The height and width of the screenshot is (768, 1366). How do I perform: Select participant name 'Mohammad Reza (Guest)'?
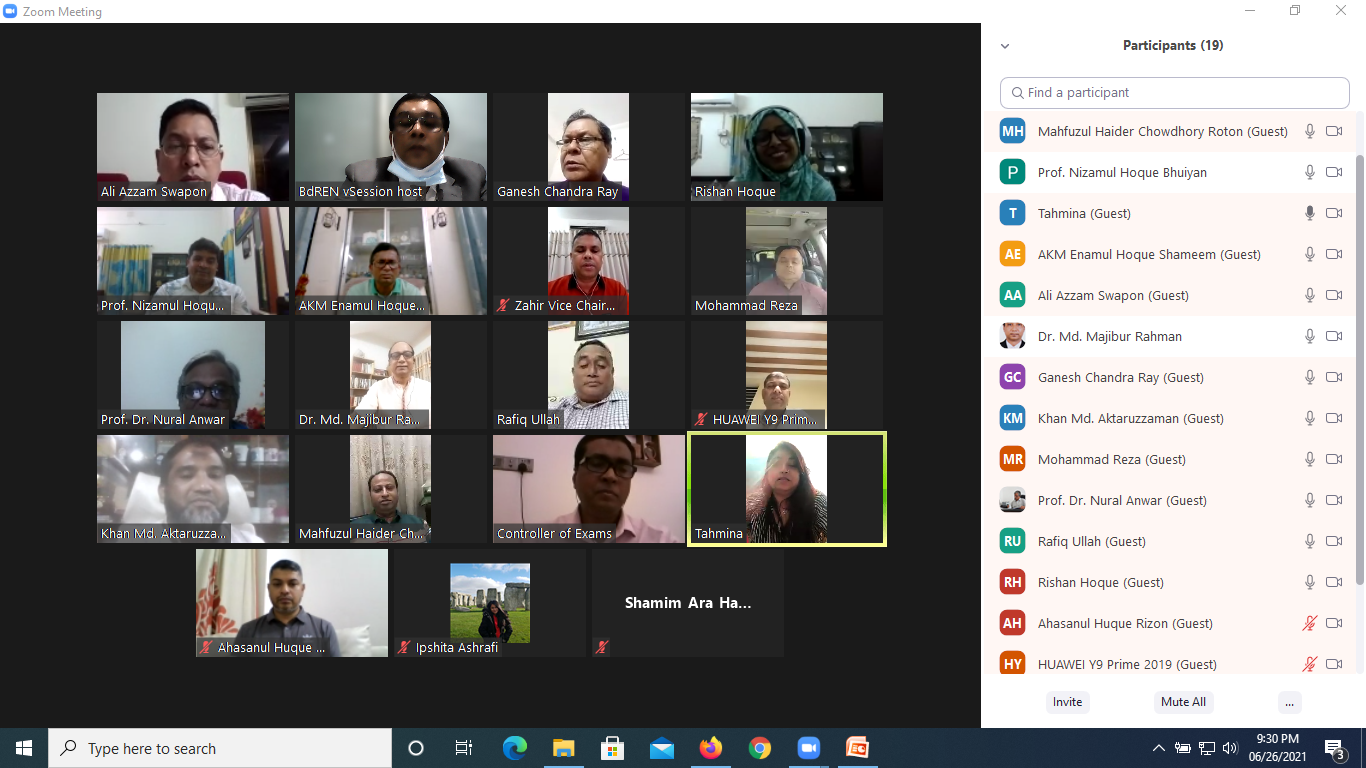coord(1112,459)
